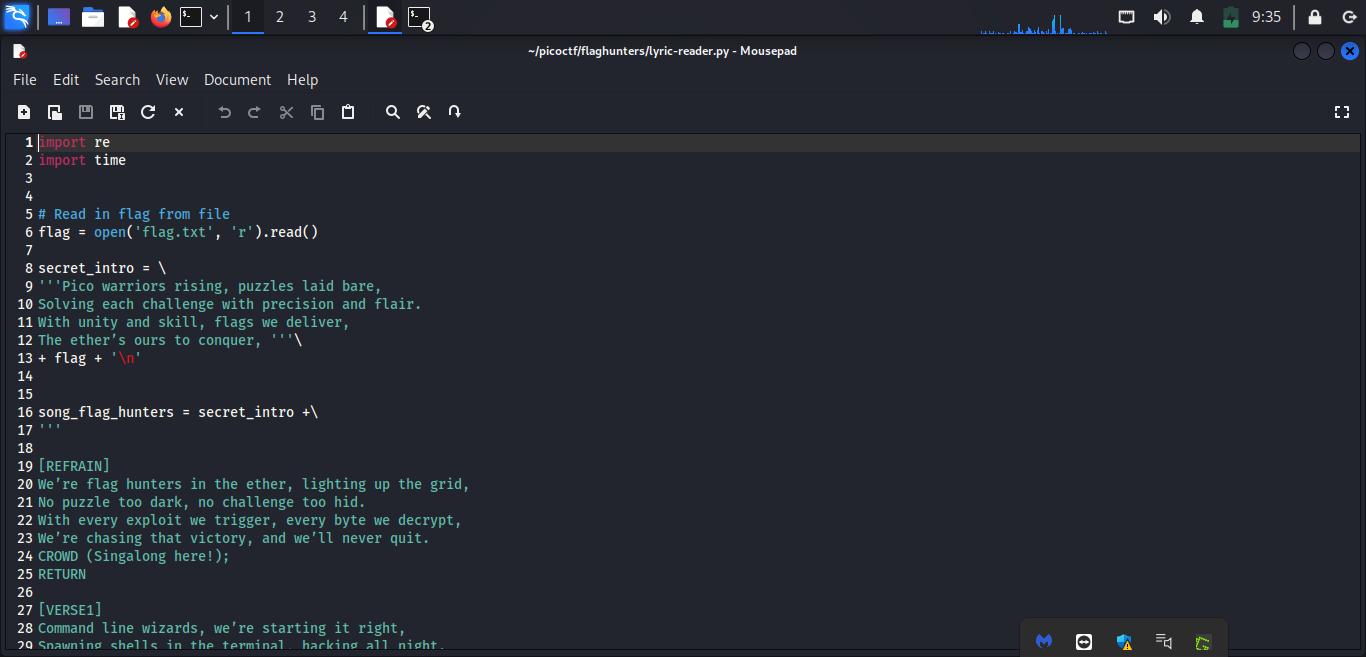Open the Kali applications menu
This screenshot has height=657, width=1366.
[x=18, y=17]
